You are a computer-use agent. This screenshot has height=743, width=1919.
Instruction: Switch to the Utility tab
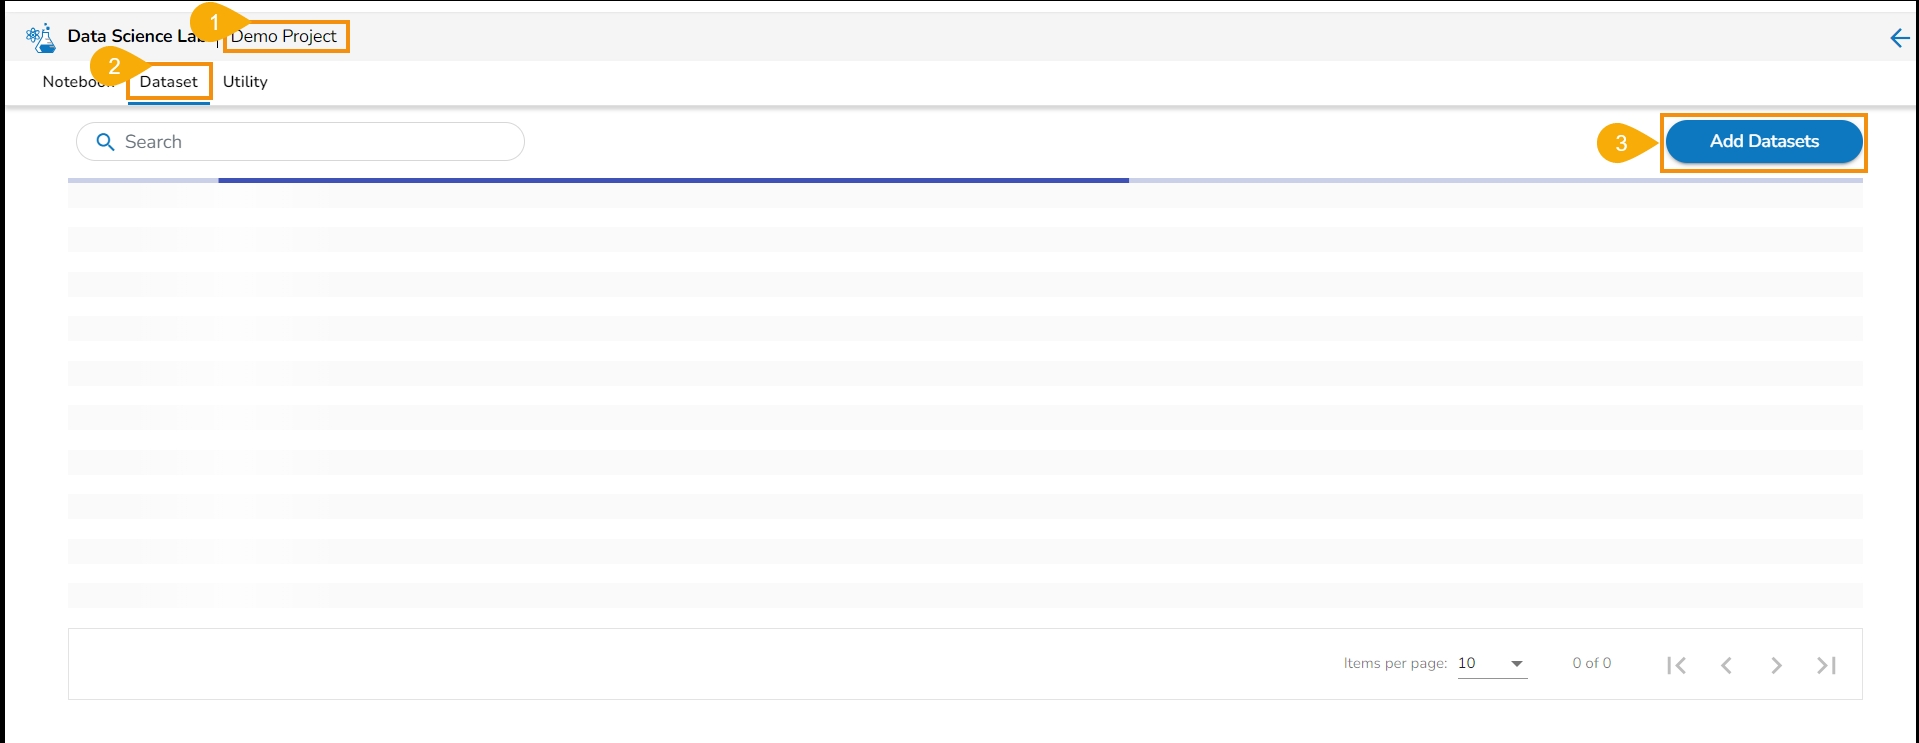click(245, 82)
